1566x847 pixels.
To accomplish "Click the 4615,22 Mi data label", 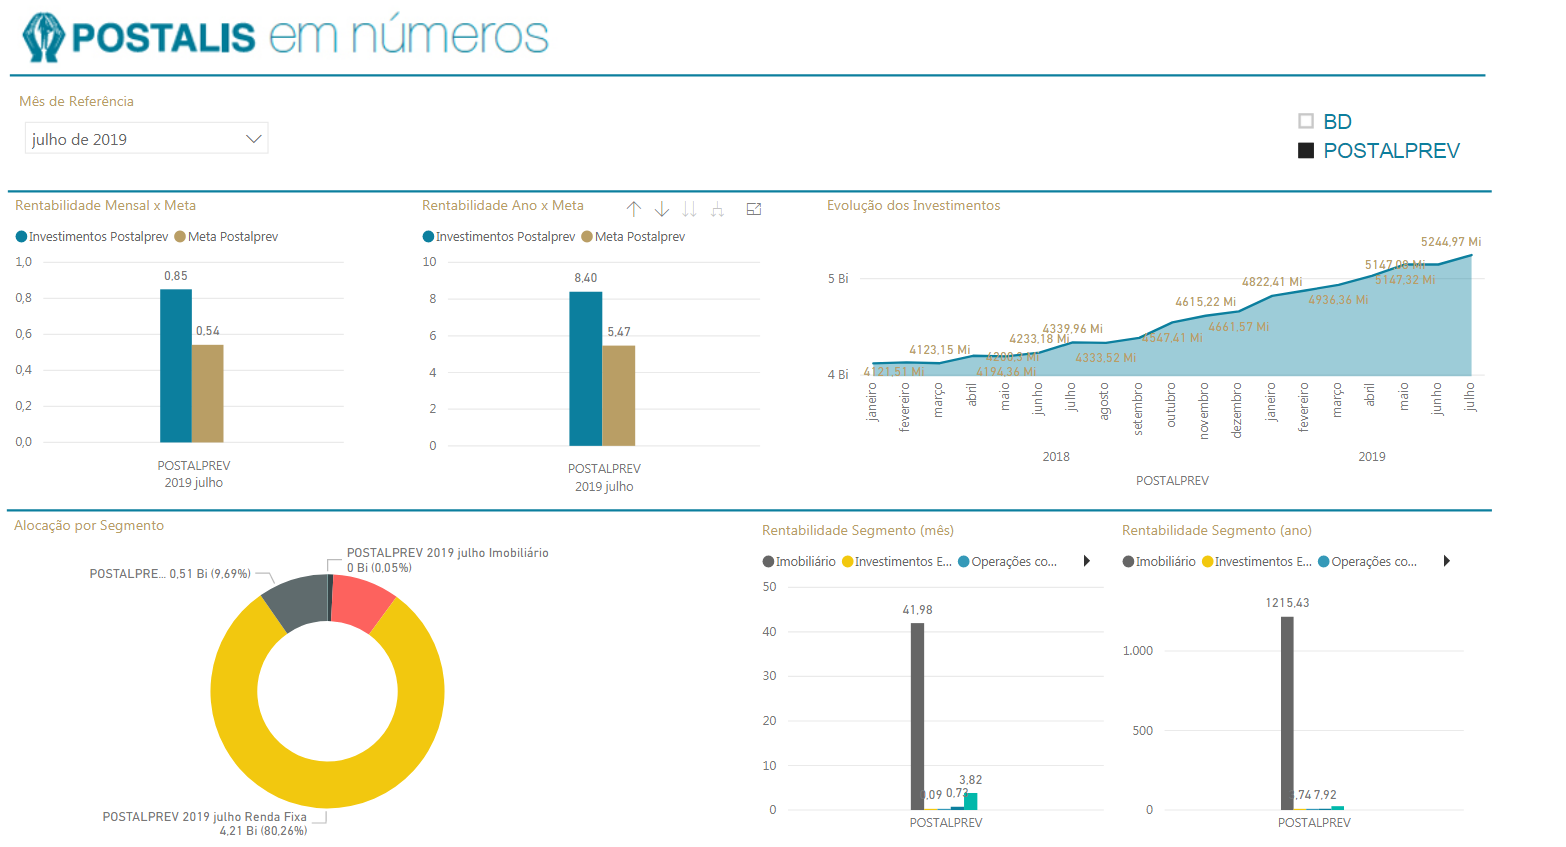I will click(x=1205, y=302).
